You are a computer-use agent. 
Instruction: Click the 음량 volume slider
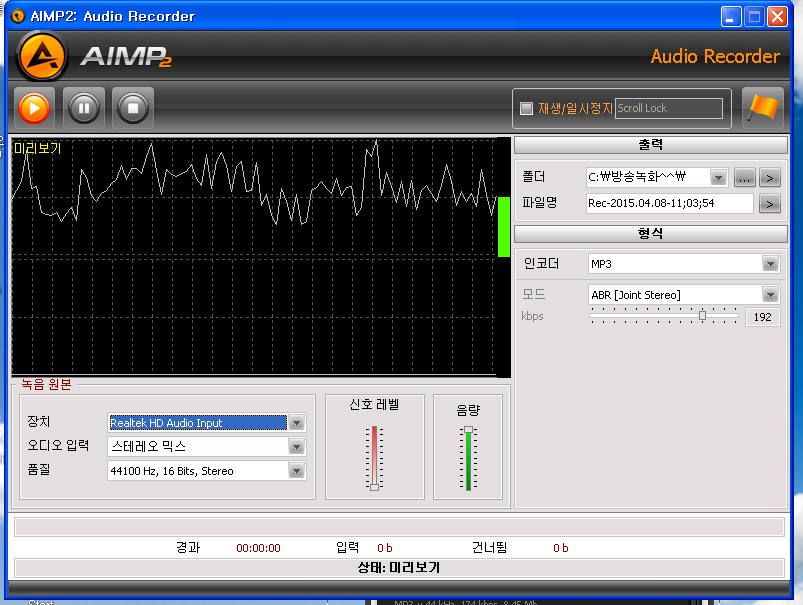tap(467, 459)
